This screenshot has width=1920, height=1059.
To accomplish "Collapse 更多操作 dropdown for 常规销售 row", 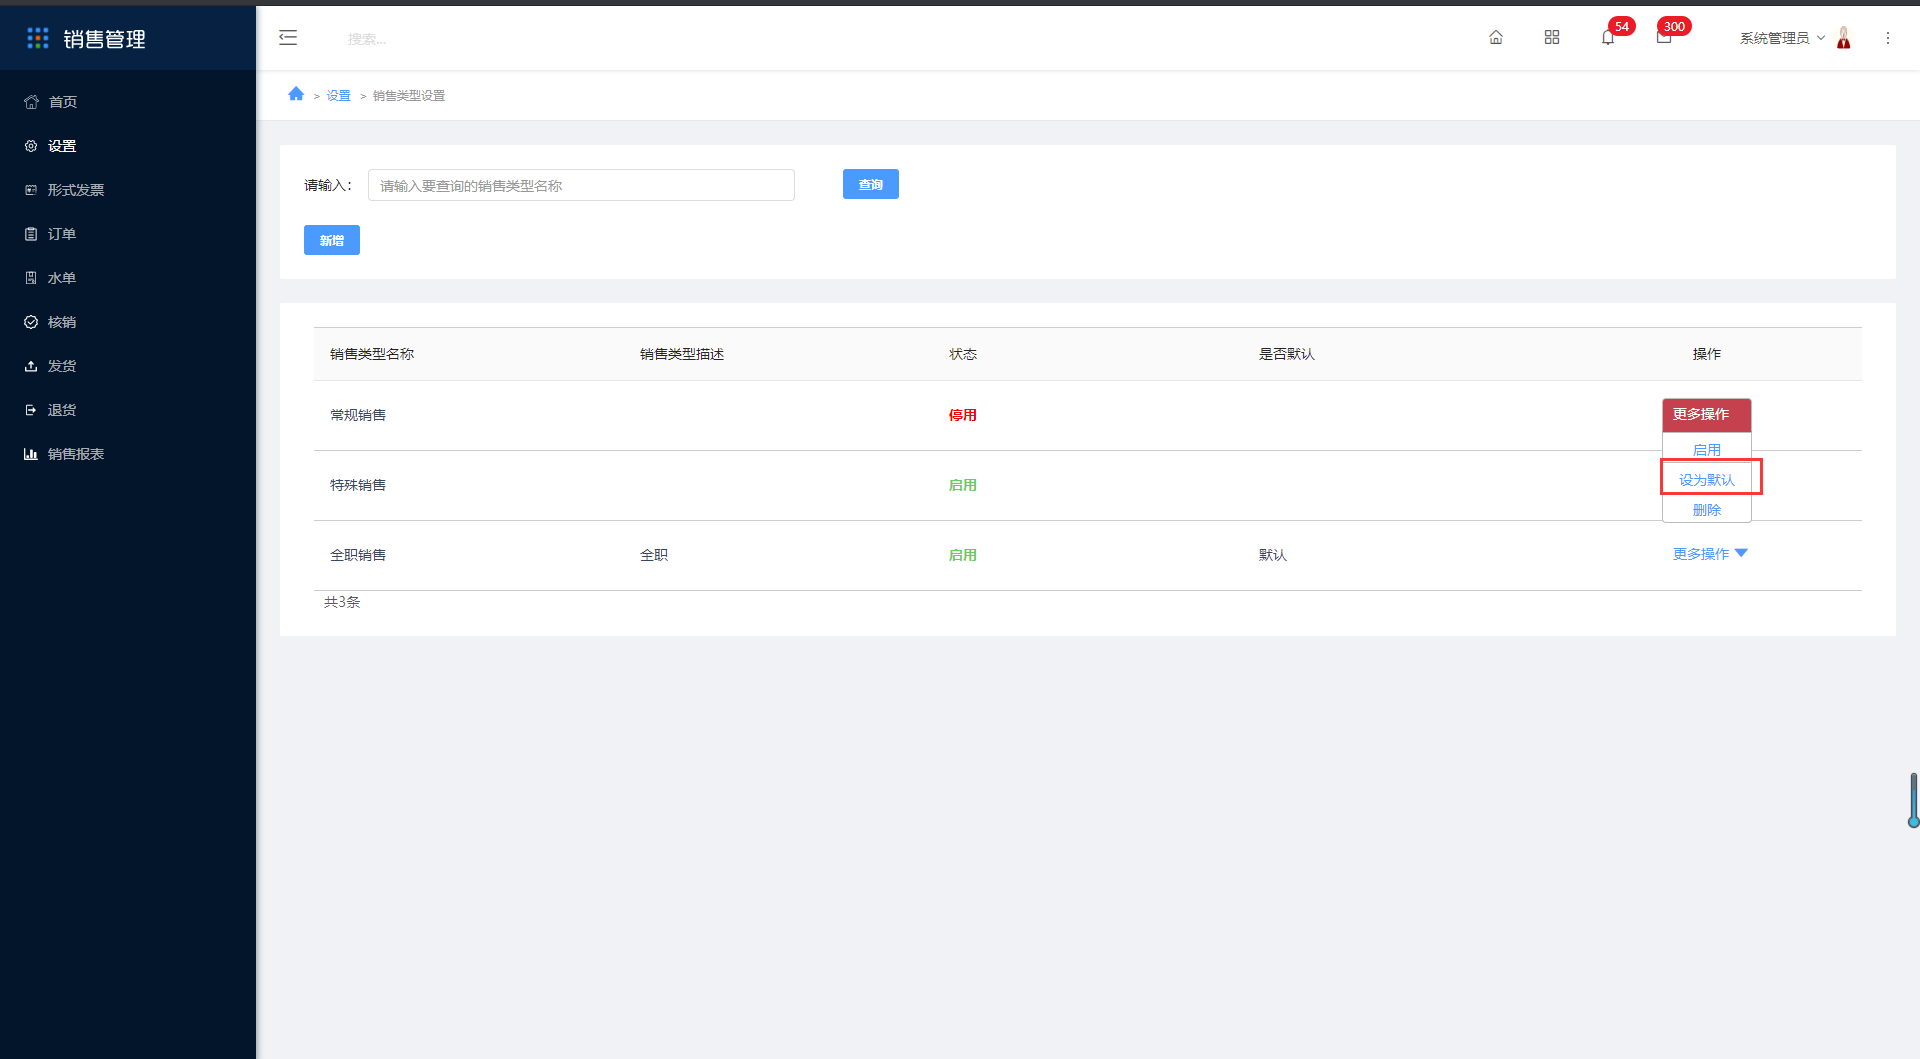I will click(x=1706, y=414).
